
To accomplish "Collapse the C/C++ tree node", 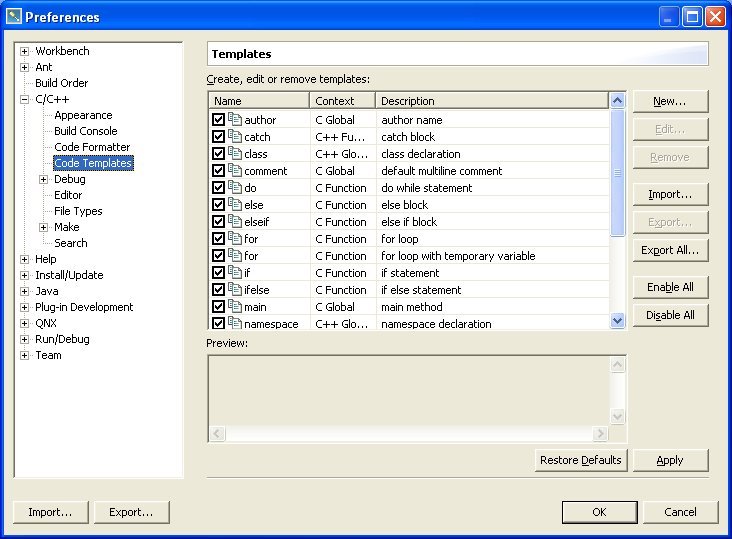I will (25, 99).
